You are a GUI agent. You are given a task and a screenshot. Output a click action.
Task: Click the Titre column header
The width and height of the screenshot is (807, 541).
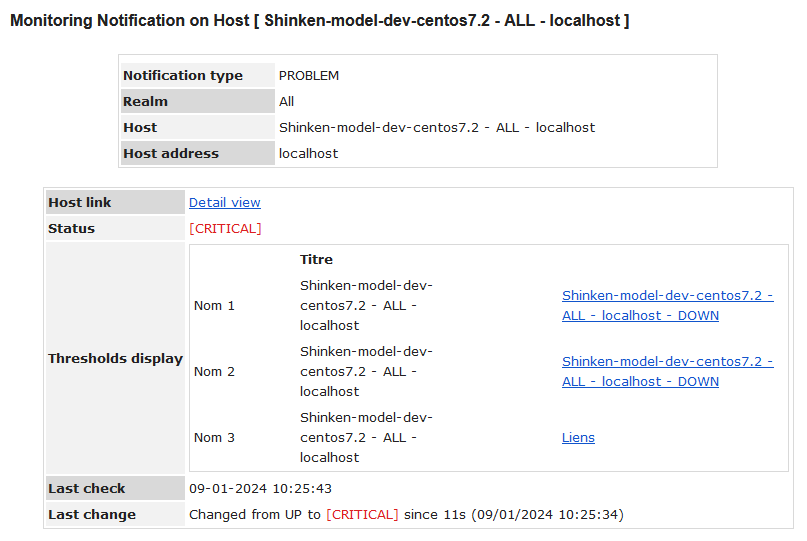316,259
